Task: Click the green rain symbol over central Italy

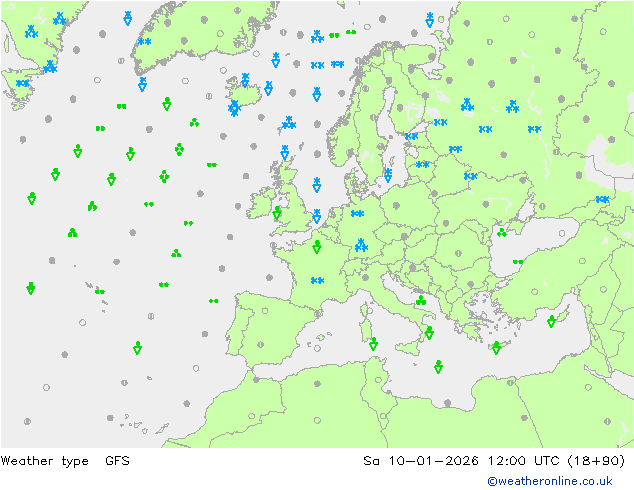Action: (x=421, y=300)
